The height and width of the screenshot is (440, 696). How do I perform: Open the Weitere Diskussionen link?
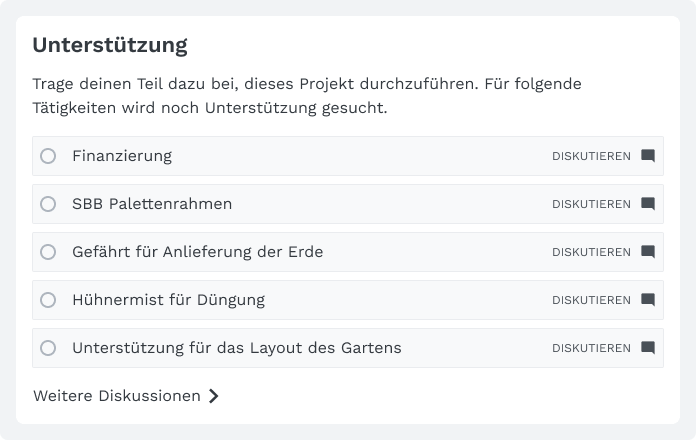(117, 396)
